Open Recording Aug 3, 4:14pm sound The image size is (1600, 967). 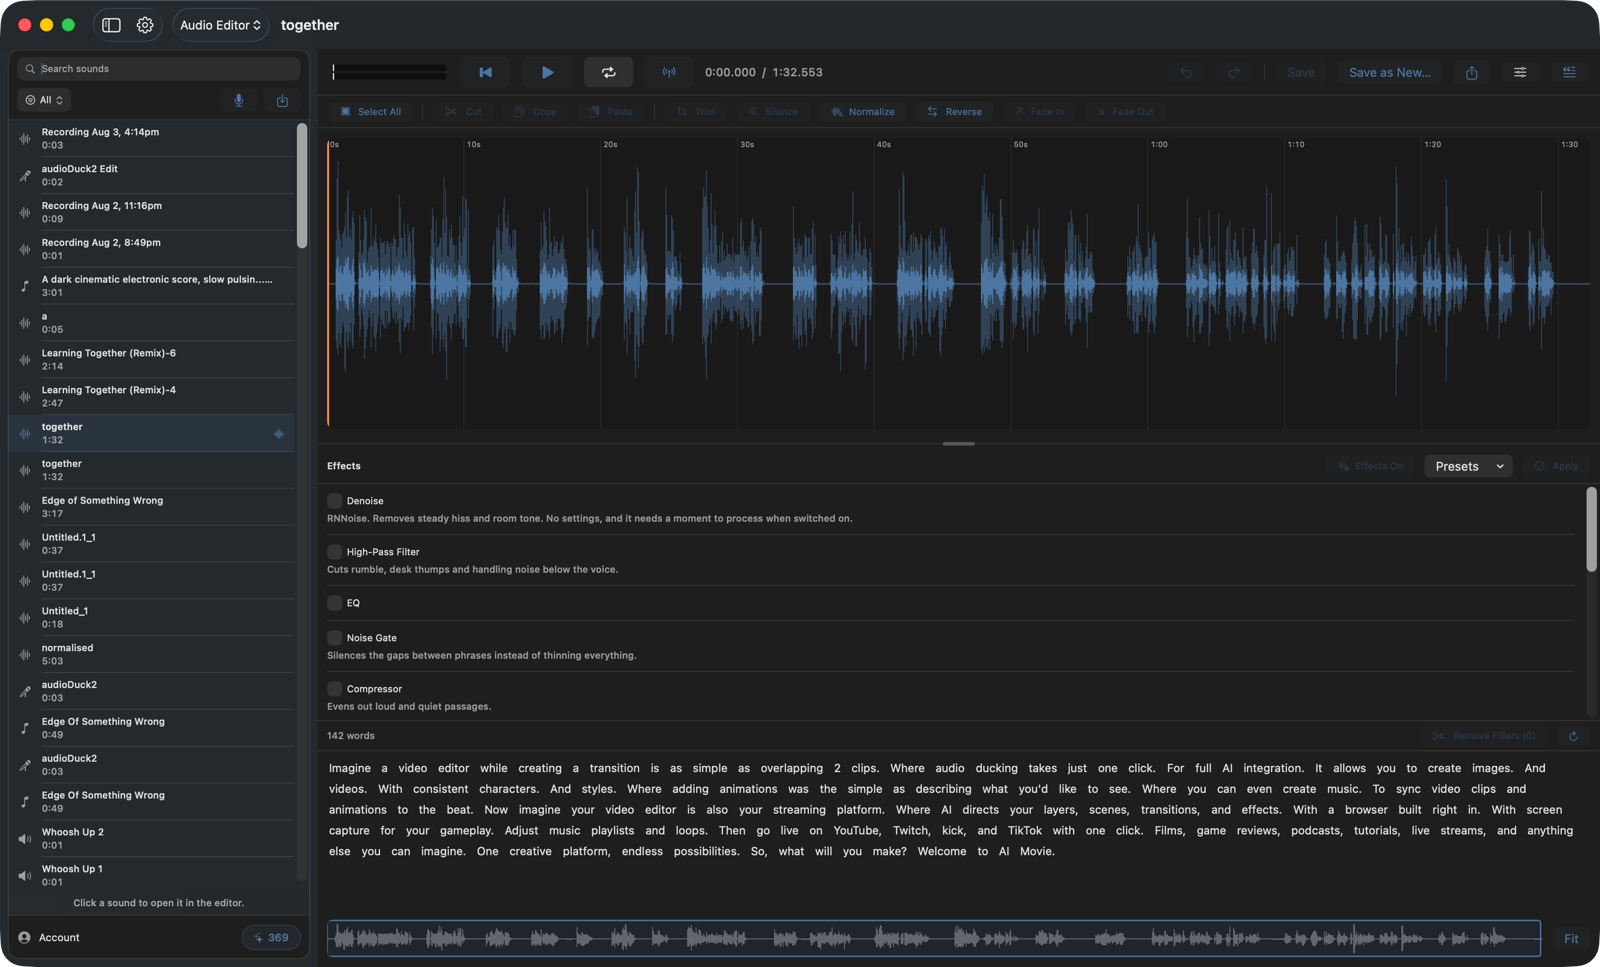click(152, 138)
